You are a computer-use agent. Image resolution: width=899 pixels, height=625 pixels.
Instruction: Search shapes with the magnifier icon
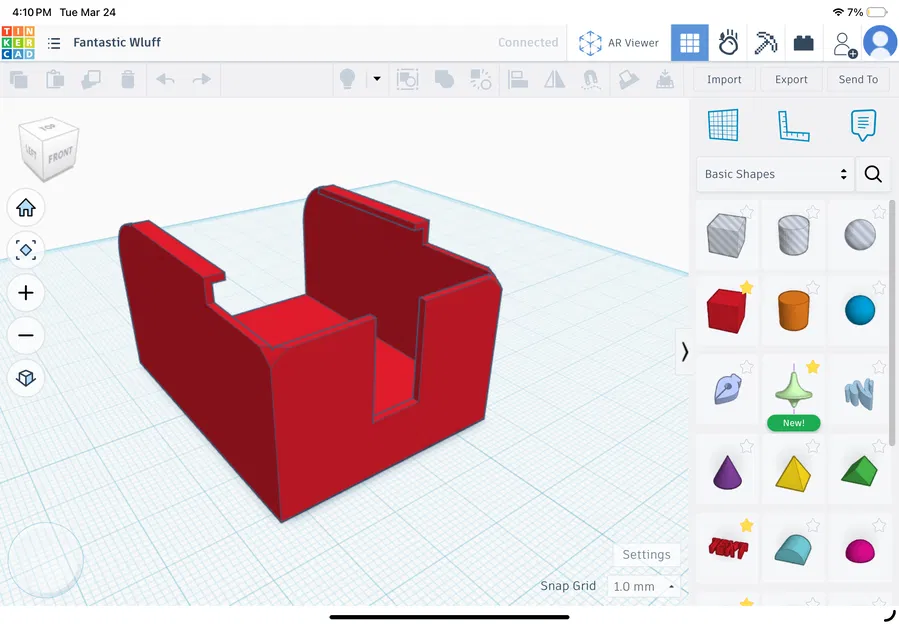(873, 174)
